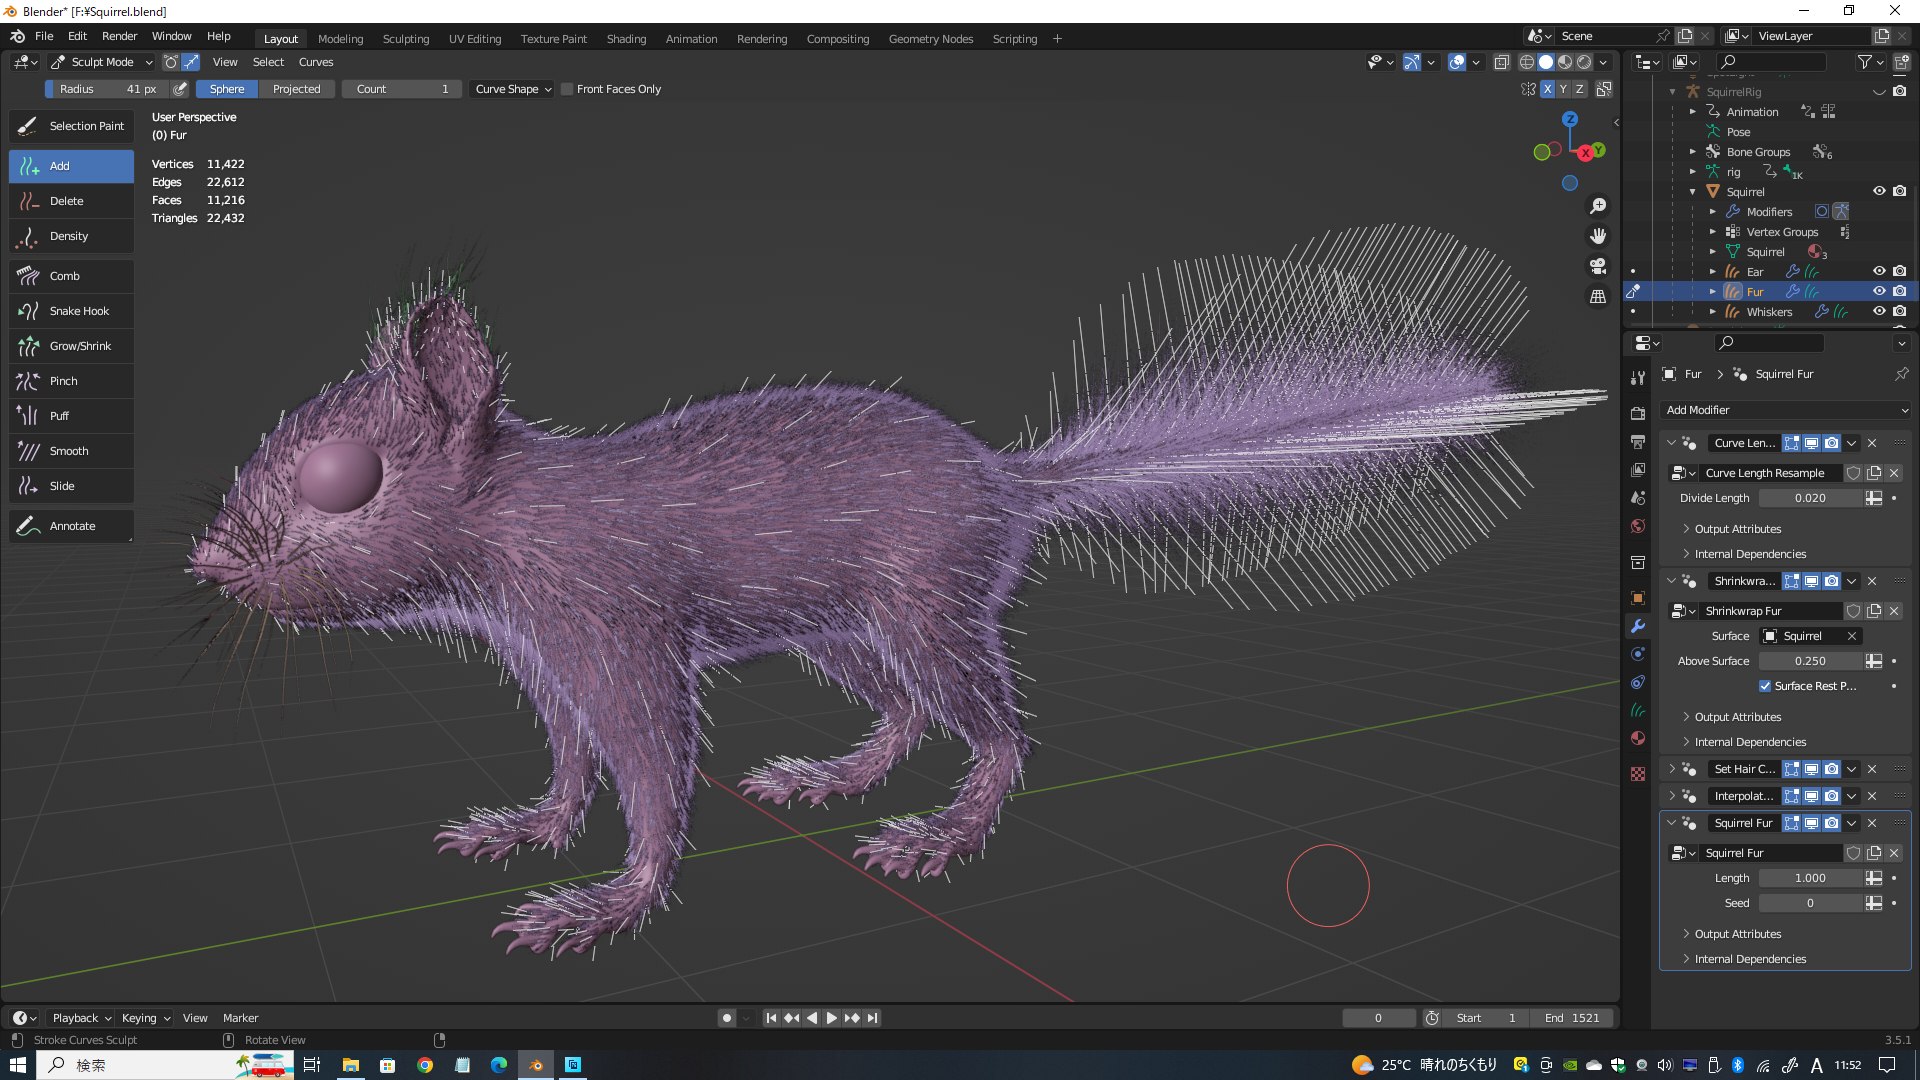Click the pan view hand icon
The image size is (1920, 1080).
(1598, 236)
